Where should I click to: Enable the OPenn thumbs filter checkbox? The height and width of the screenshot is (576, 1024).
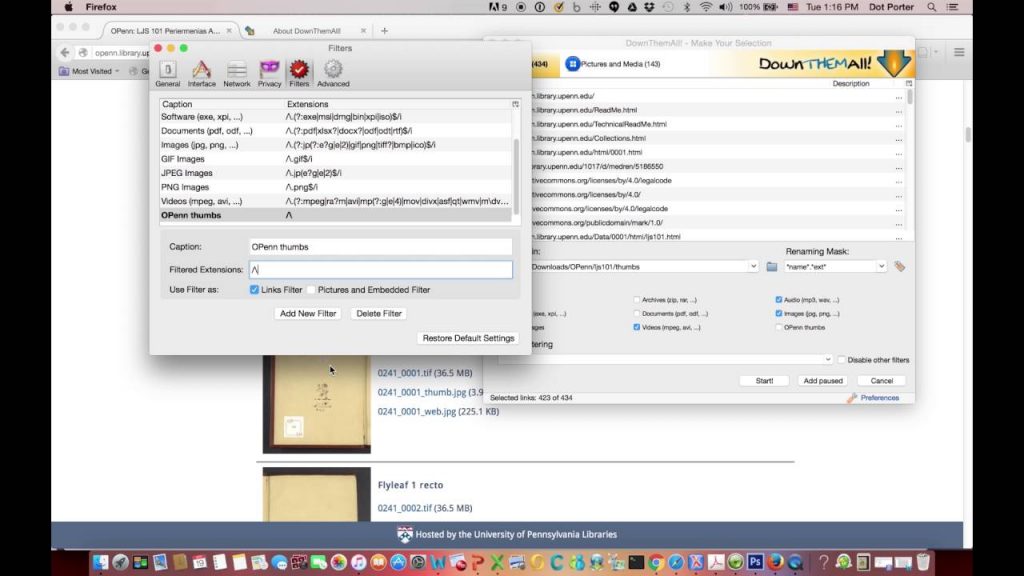pyautogui.click(x=778, y=327)
